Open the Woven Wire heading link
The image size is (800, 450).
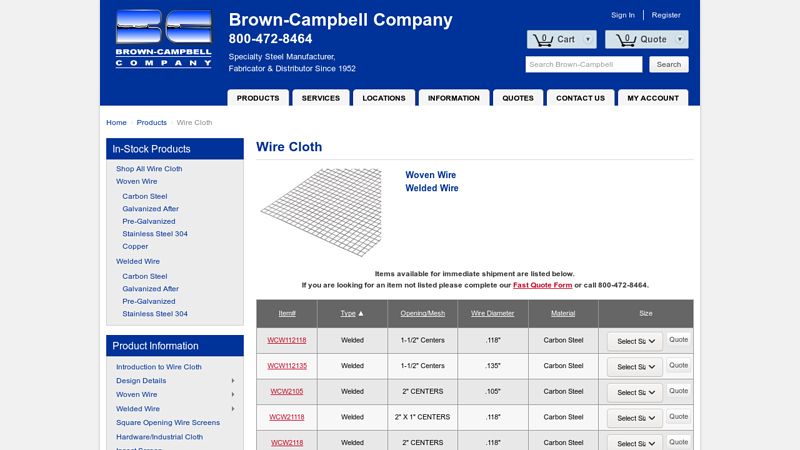(431, 175)
